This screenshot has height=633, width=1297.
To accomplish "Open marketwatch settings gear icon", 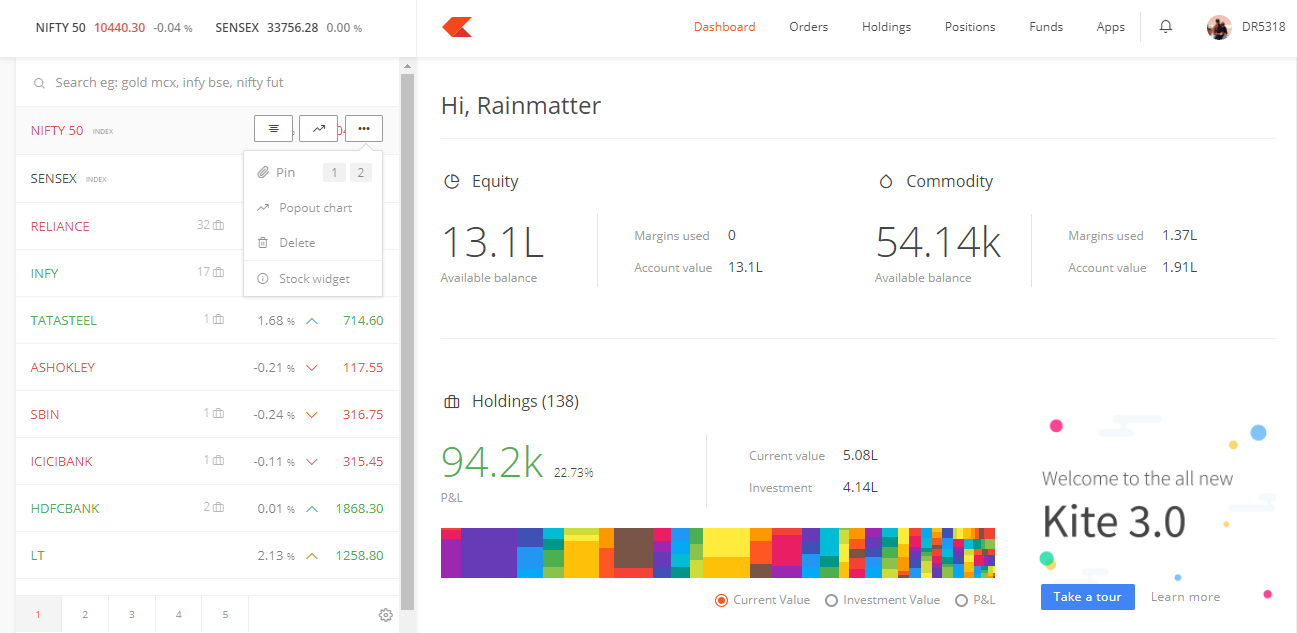I will tap(385, 615).
